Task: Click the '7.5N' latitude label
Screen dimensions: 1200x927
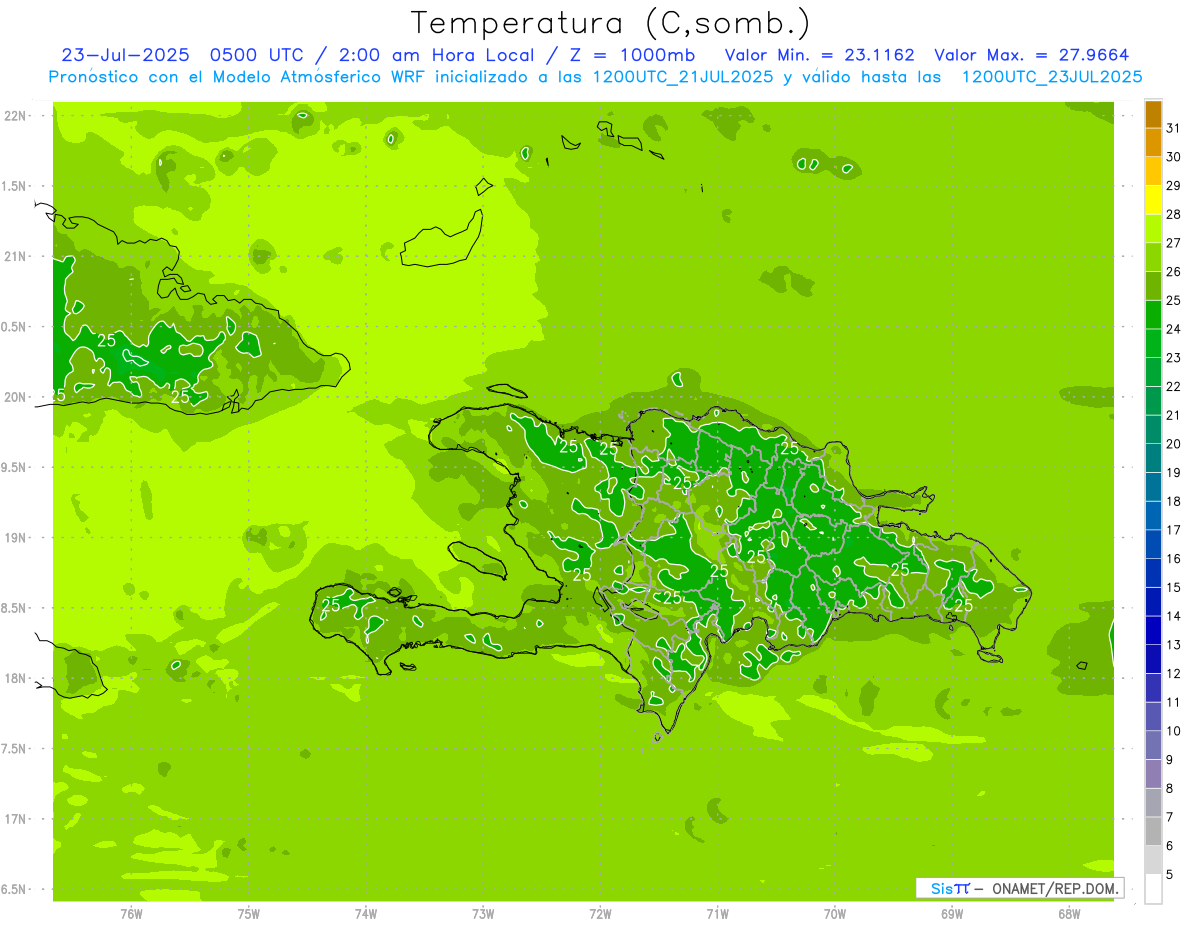Action: tap(15, 748)
